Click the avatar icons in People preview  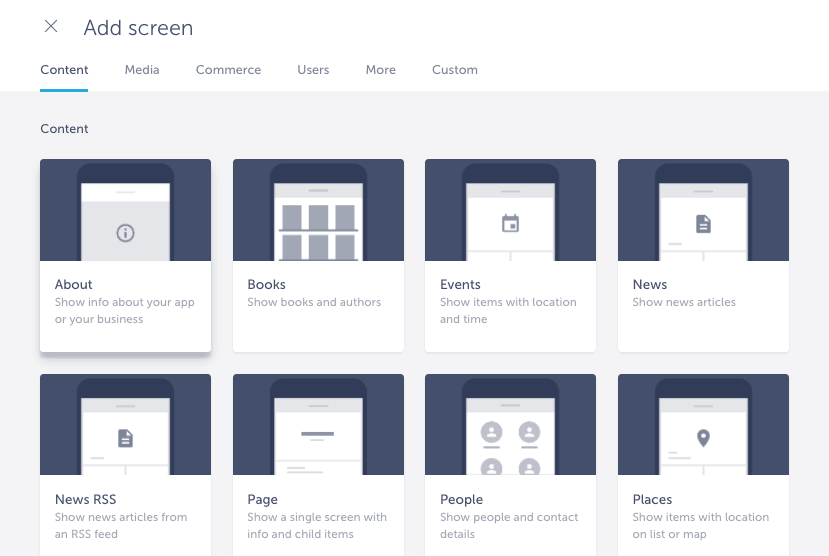click(511, 447)
